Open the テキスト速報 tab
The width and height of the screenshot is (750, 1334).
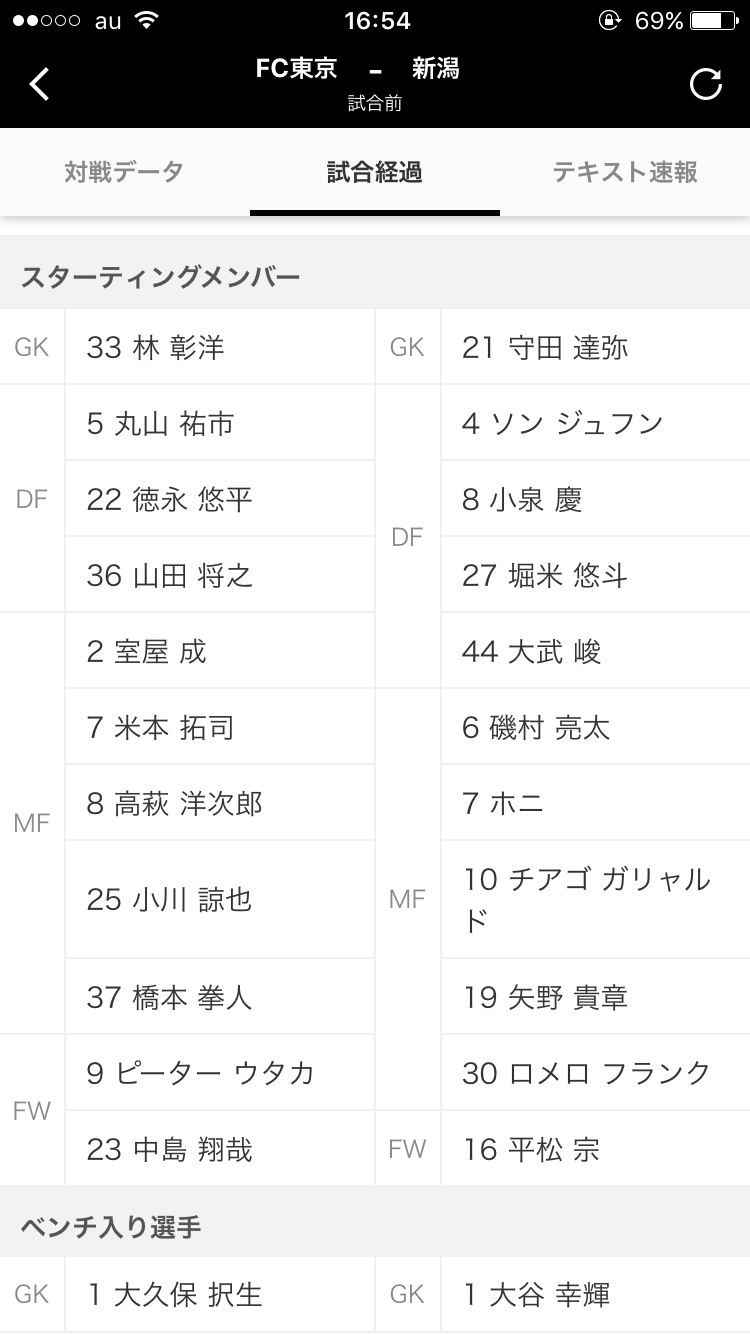(x=625, y=172)
